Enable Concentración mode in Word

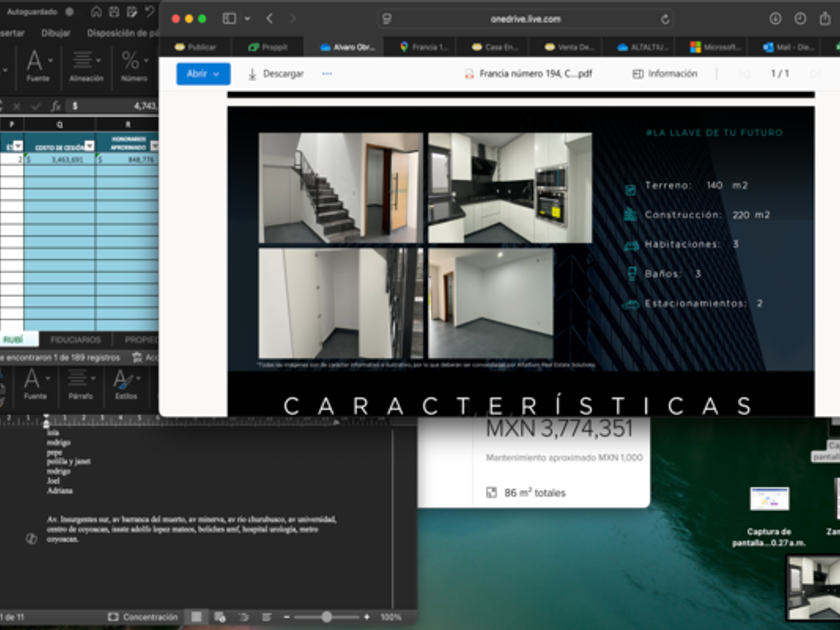[x=143, y=617]
